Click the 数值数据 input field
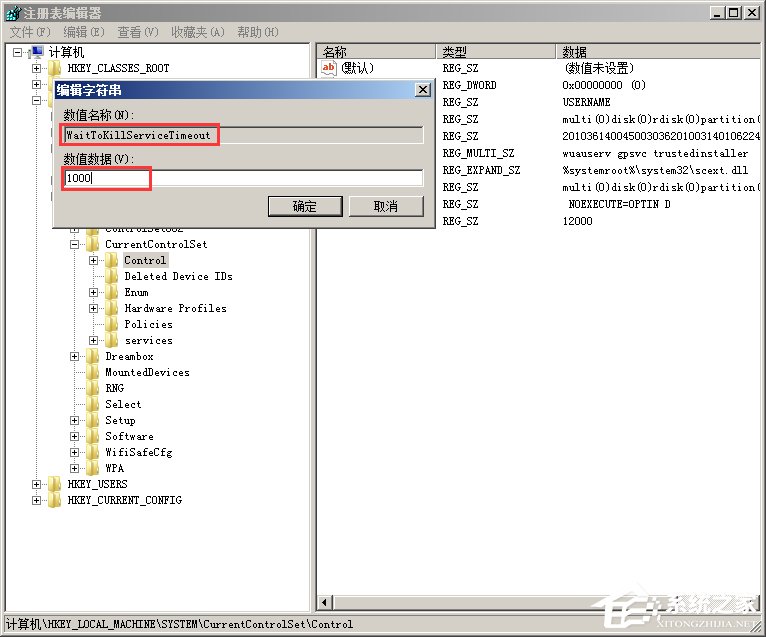 tap(243, 178)
